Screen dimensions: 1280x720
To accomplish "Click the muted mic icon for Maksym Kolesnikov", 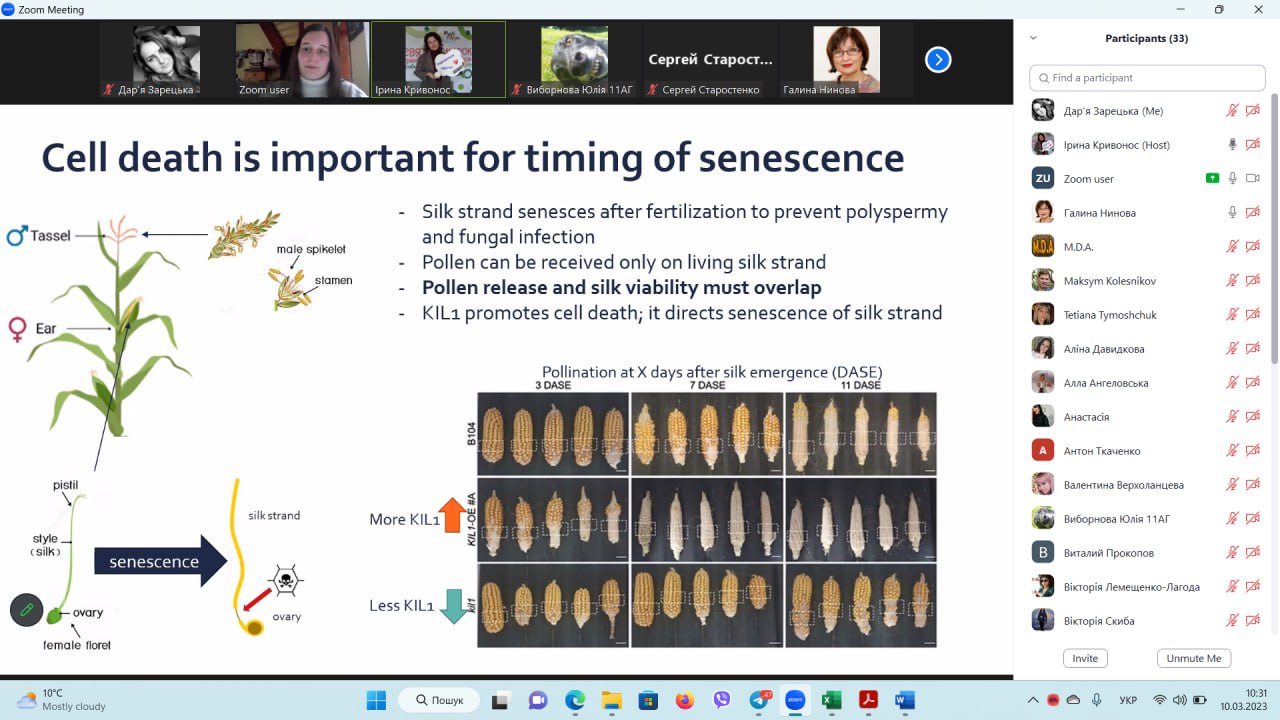I will 1232,281.
